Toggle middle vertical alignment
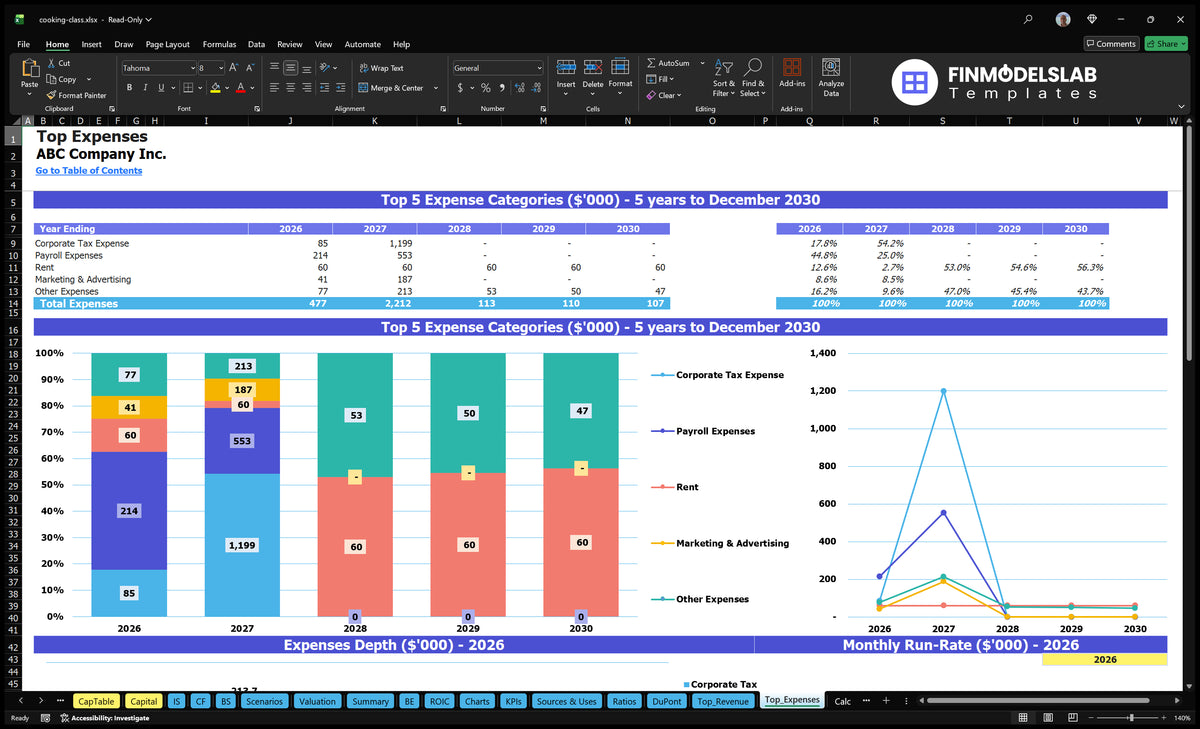The height and width of the screenshot is (729, 1200). coord(290,68)
